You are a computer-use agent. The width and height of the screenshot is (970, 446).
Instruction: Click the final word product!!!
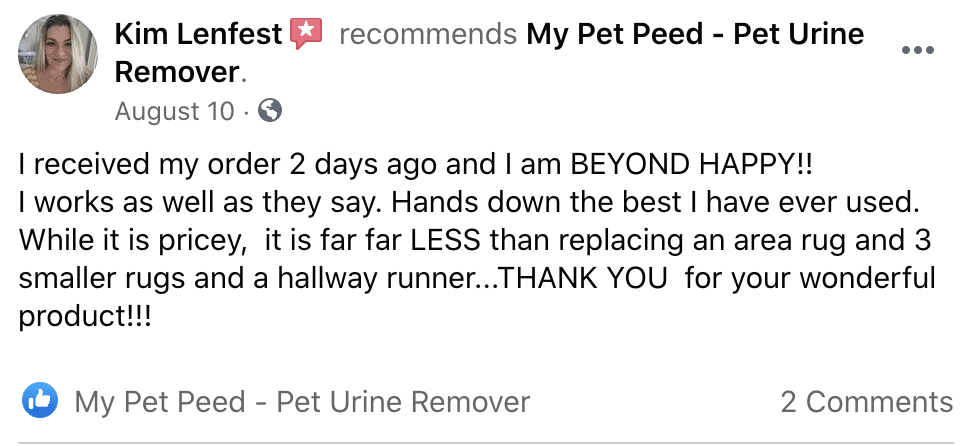pyautogui.click(x=84, y=317)
